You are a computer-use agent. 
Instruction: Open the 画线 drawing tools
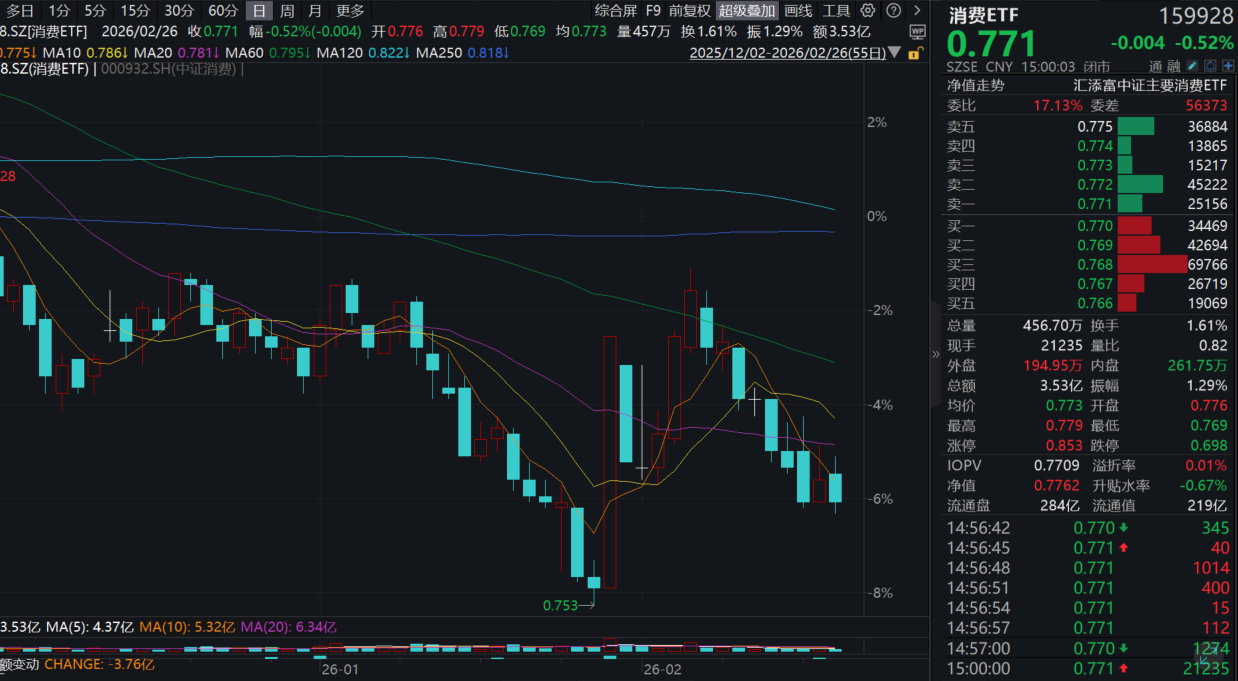pyautogui.click(x=798, y=11)
